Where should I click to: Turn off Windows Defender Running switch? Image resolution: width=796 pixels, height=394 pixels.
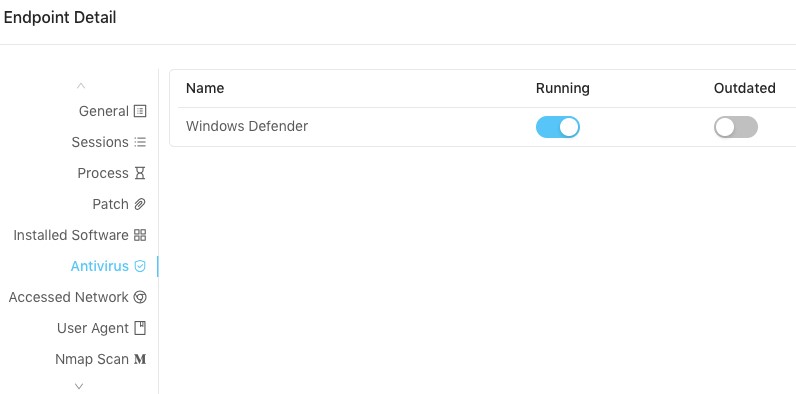[x=557, y=127]
